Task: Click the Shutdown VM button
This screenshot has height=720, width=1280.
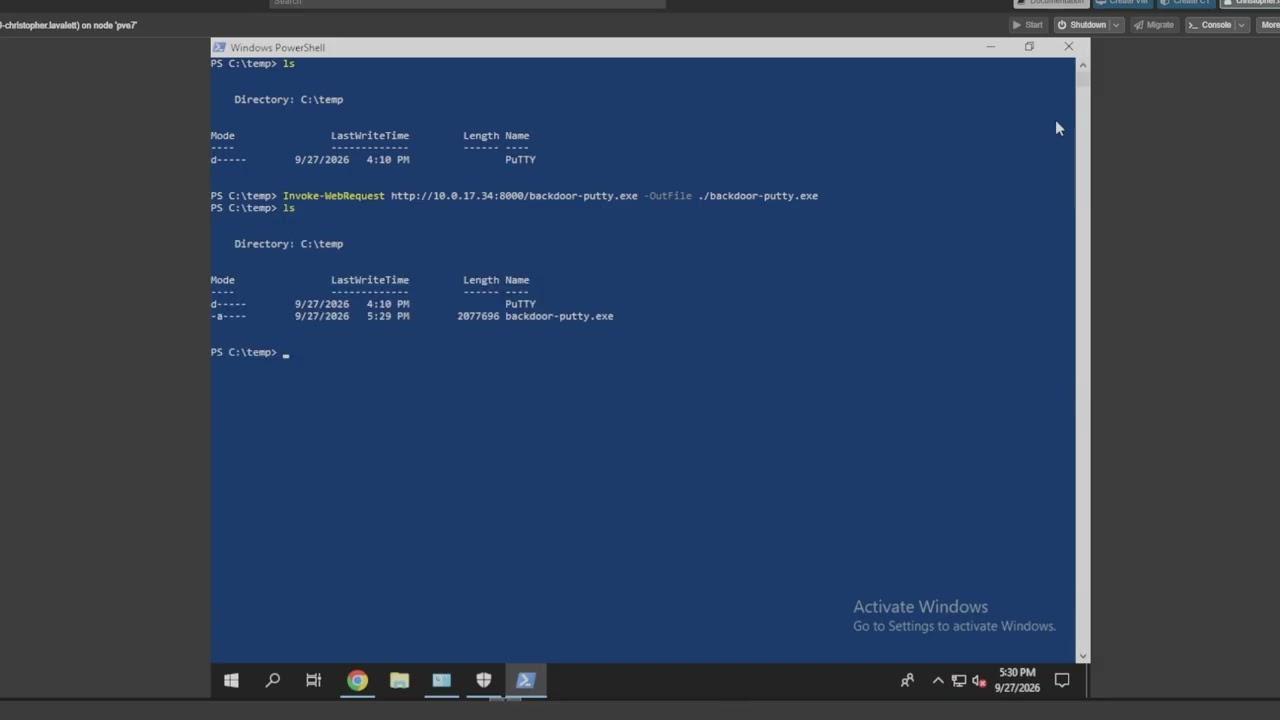Action: click(1081, 25)
